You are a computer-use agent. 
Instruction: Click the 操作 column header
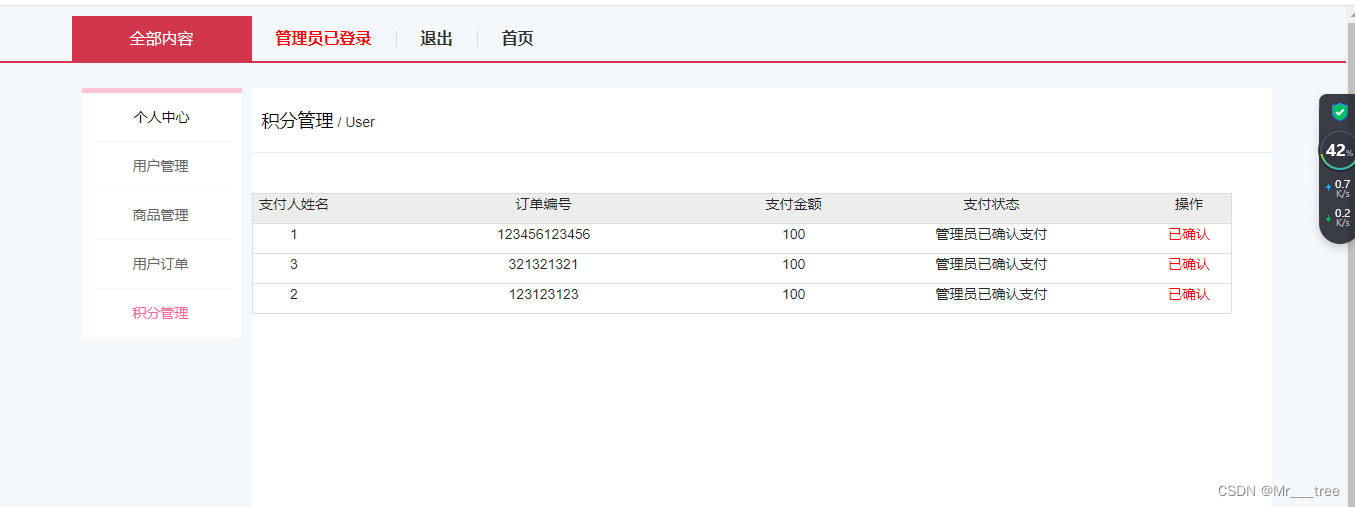pos(1189,204)
